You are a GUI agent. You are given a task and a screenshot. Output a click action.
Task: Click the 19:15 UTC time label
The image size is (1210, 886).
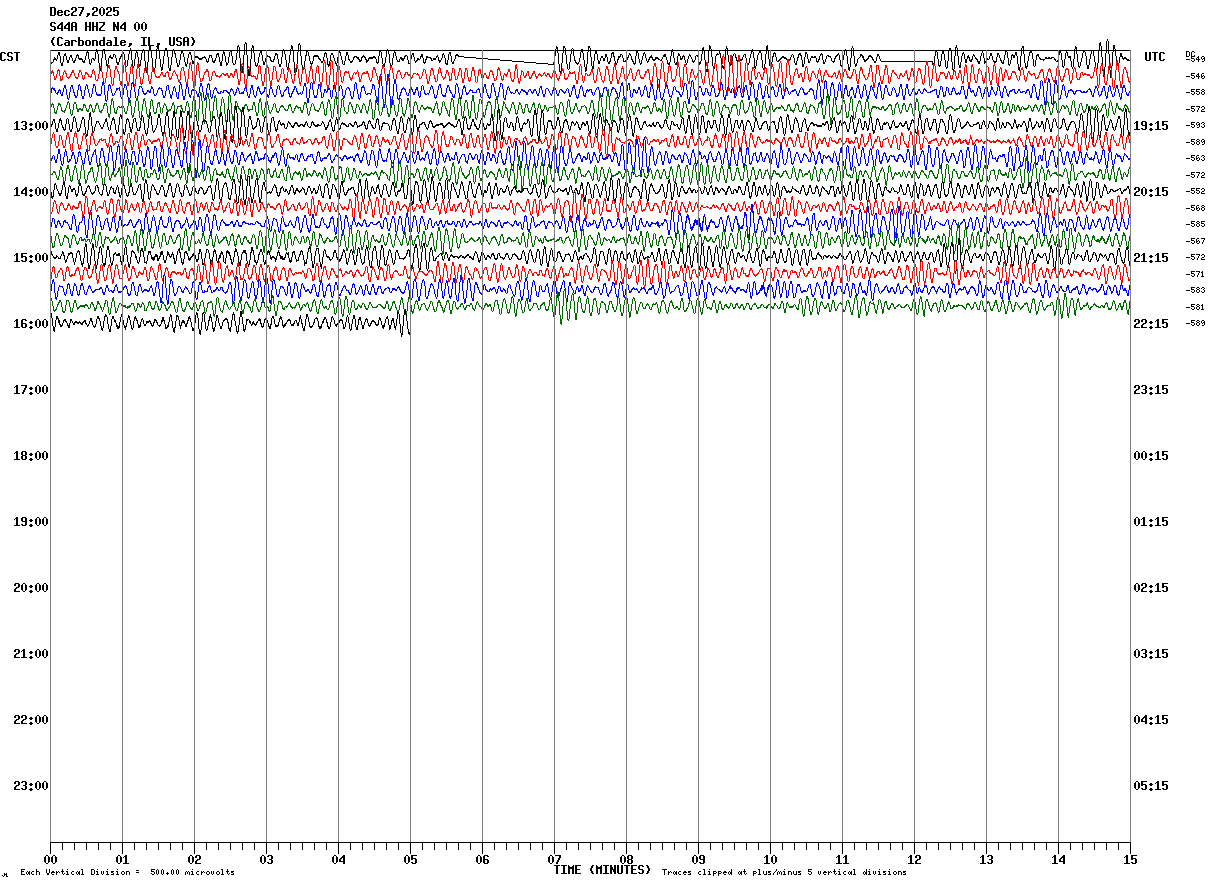pos(1151,126)
